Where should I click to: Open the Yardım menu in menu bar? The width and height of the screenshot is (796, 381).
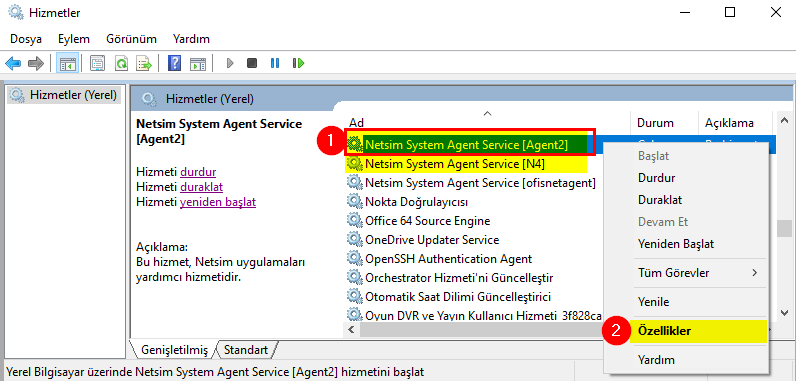(x=191, y=39)
